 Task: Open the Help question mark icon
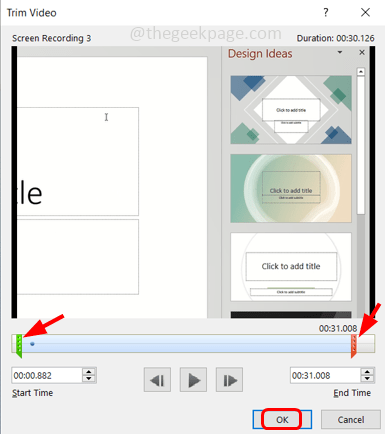[326, 13]
